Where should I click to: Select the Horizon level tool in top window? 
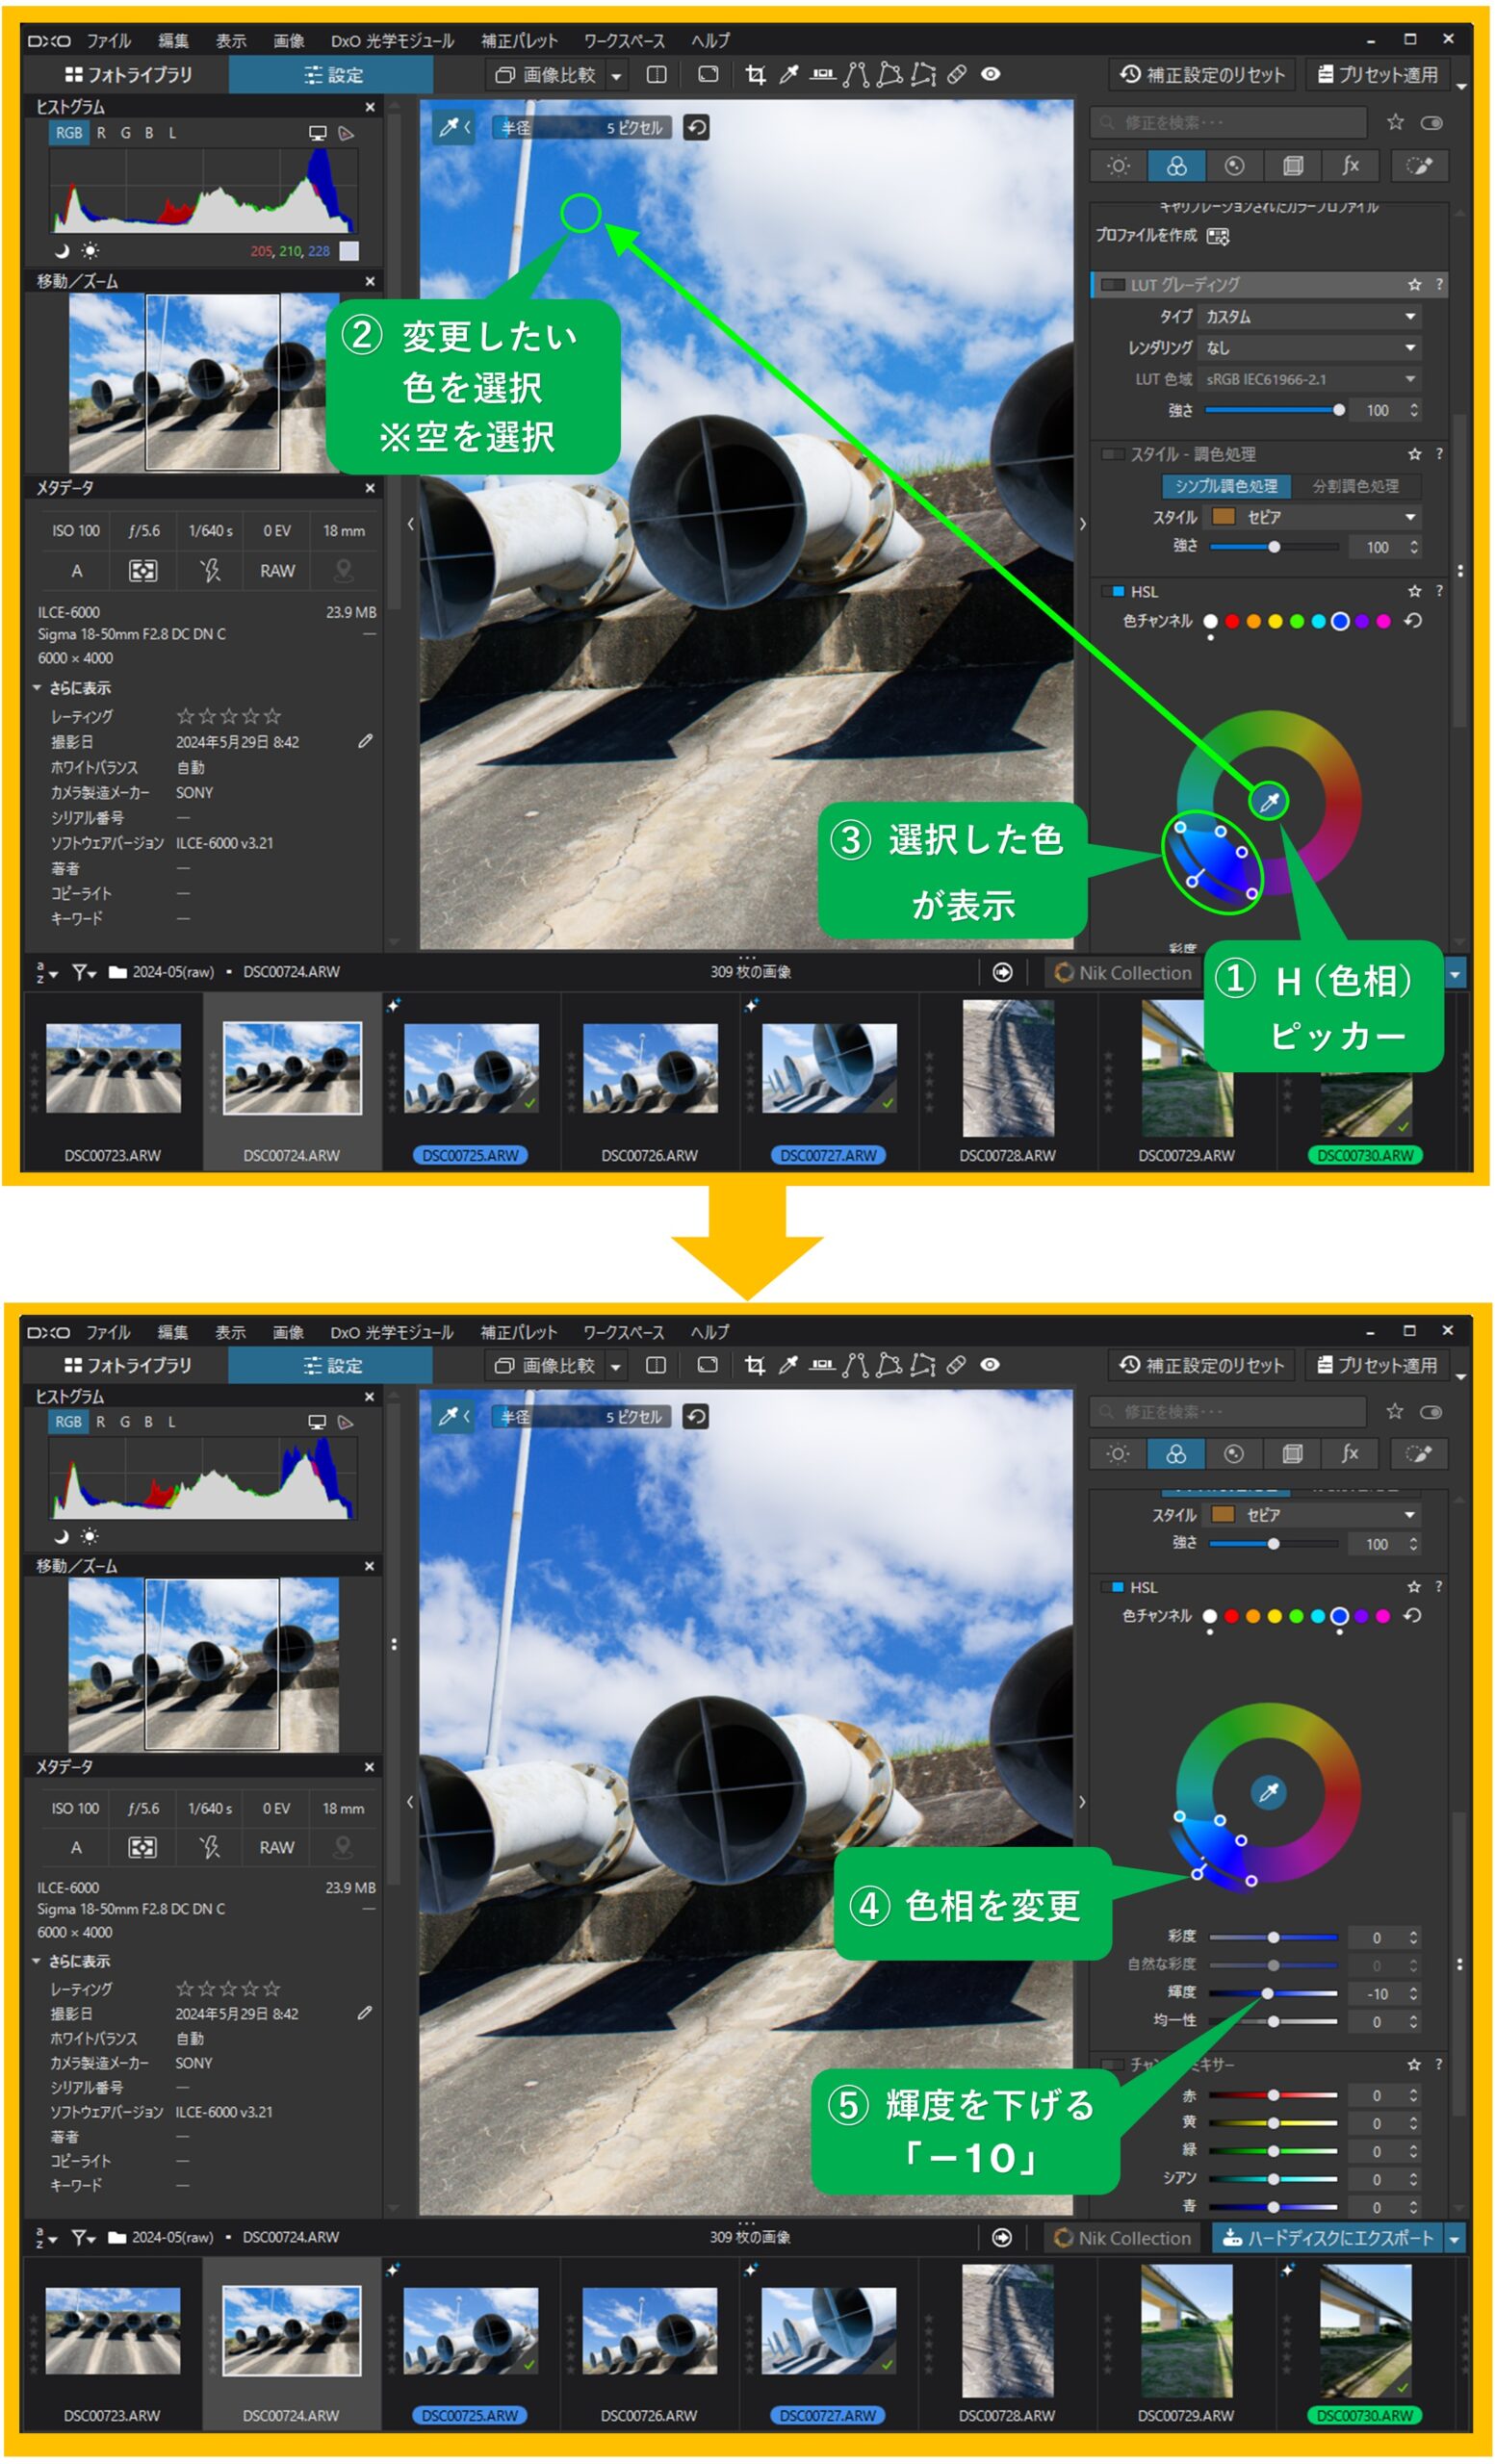coord(822,75)
